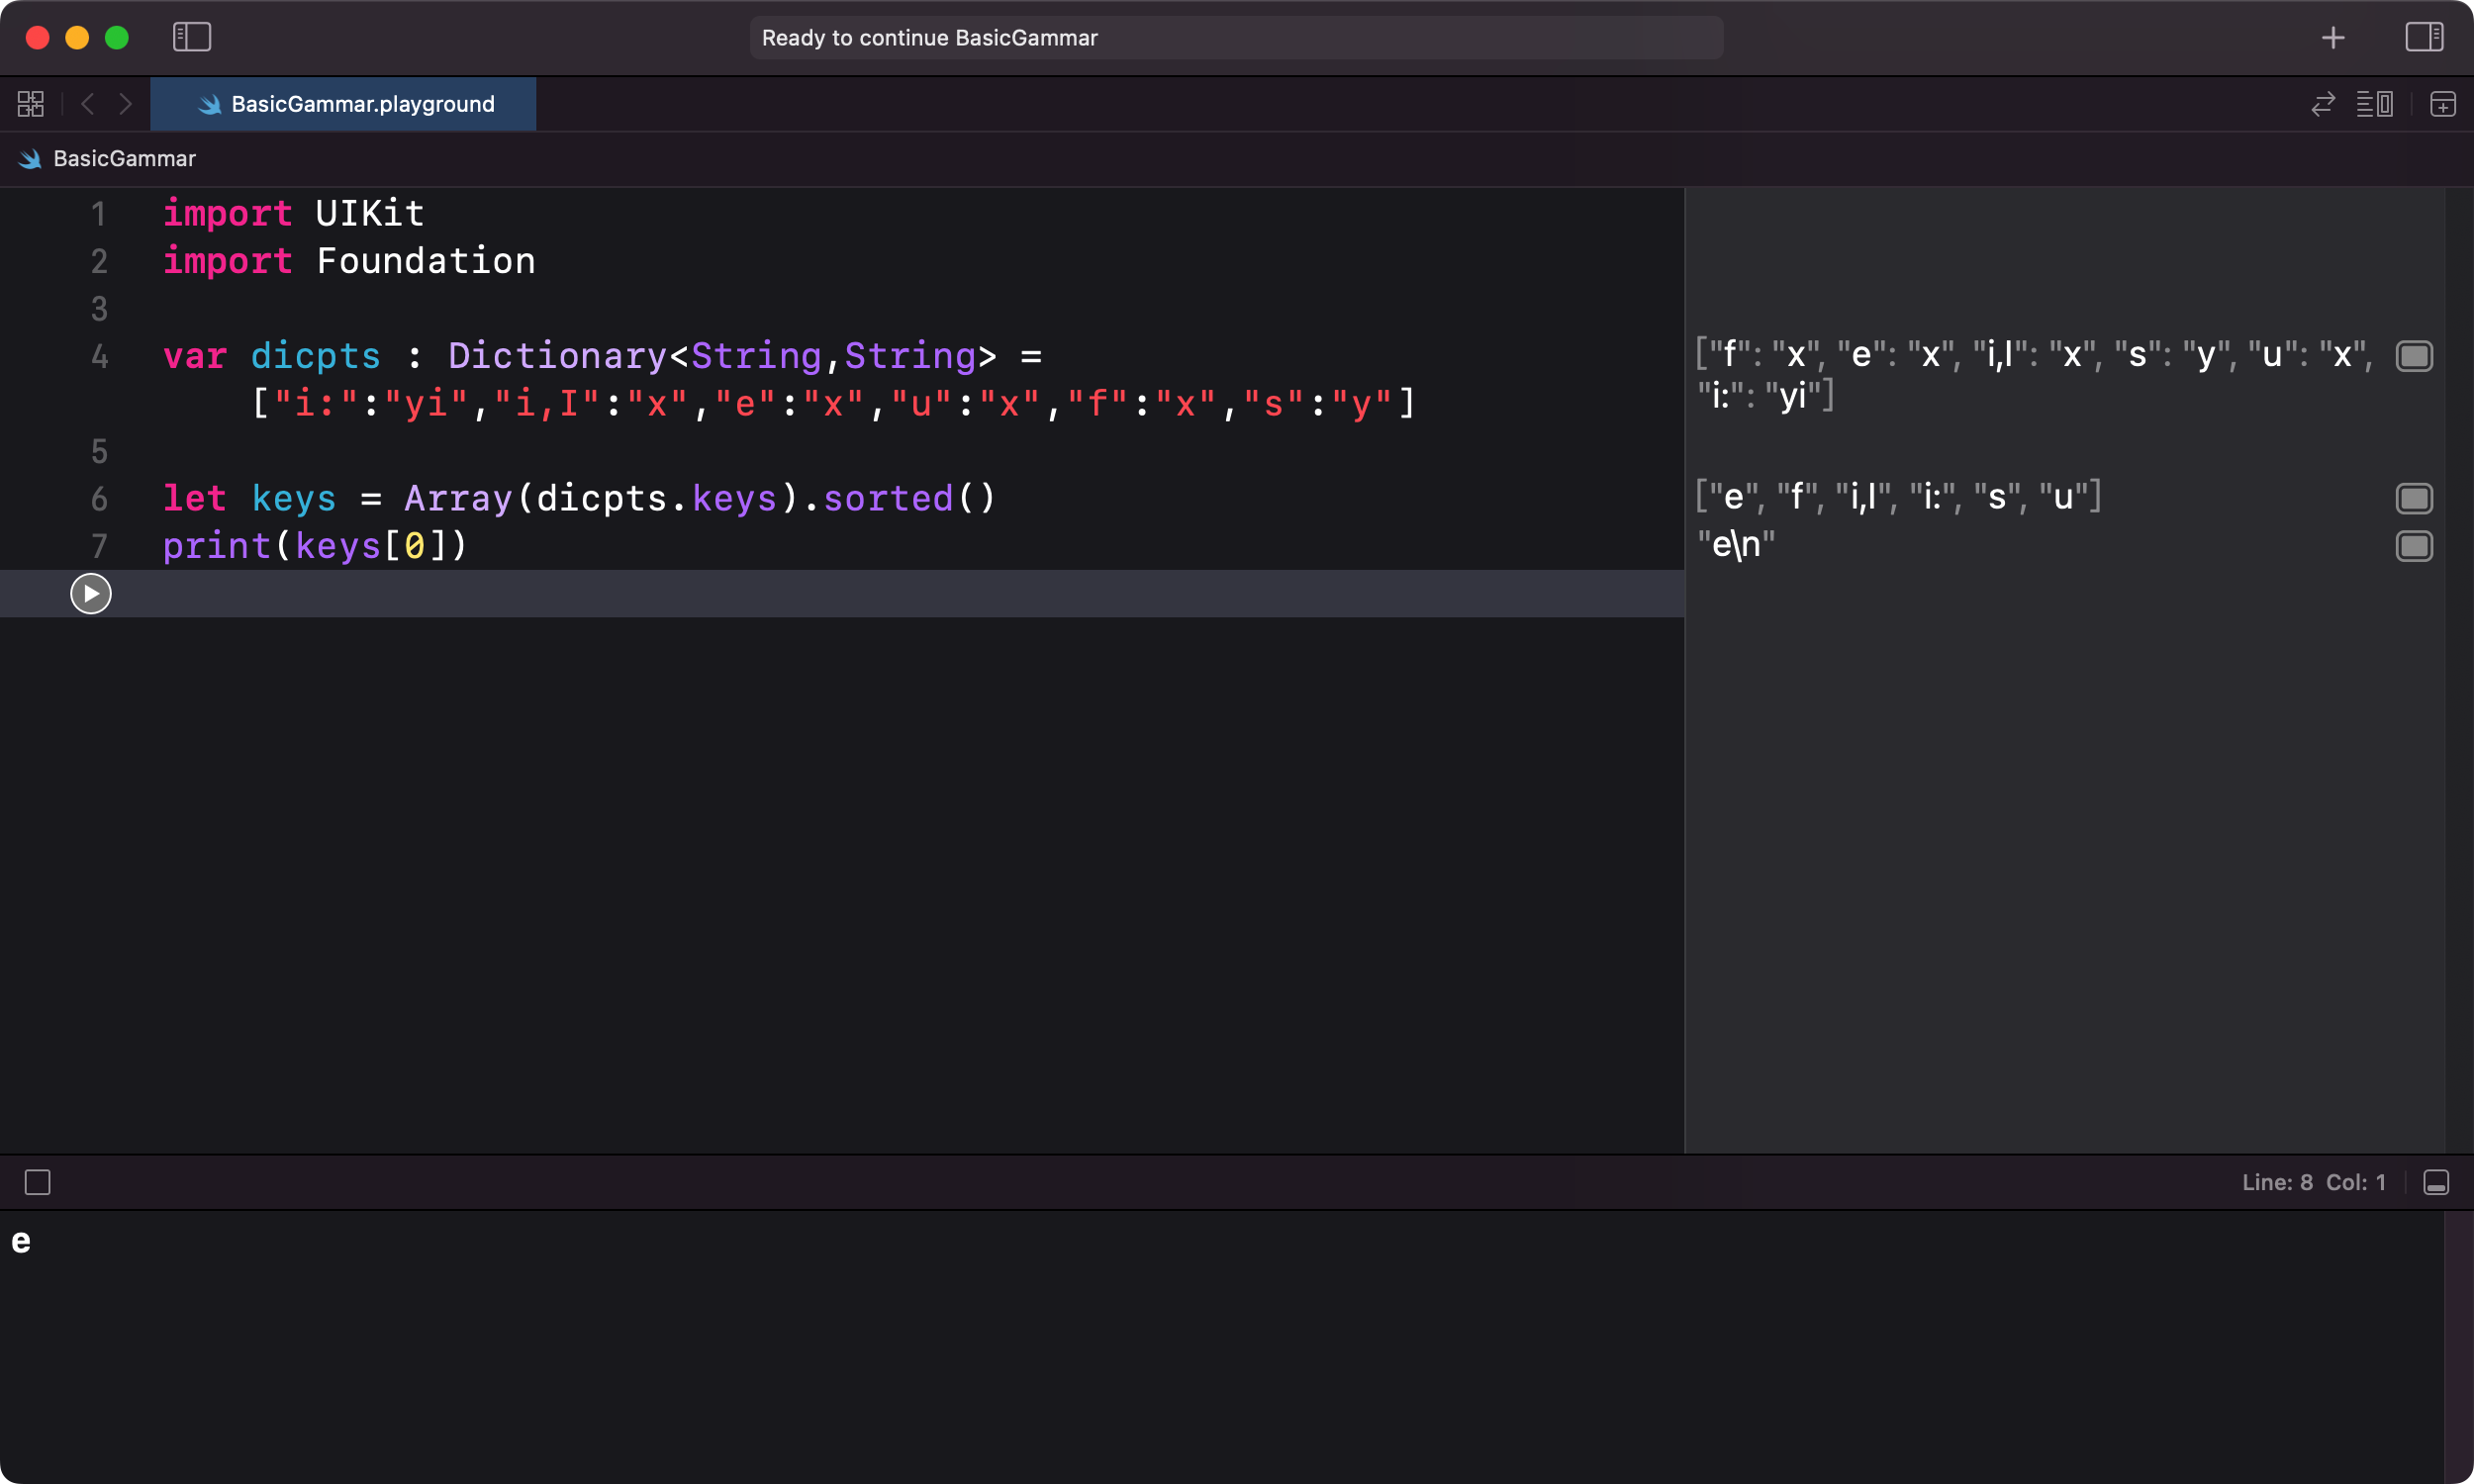The height and width of the screenshot is (1484, 2474).
Task: Click the "var dicpts" declaration line
Action: point(602,356)
